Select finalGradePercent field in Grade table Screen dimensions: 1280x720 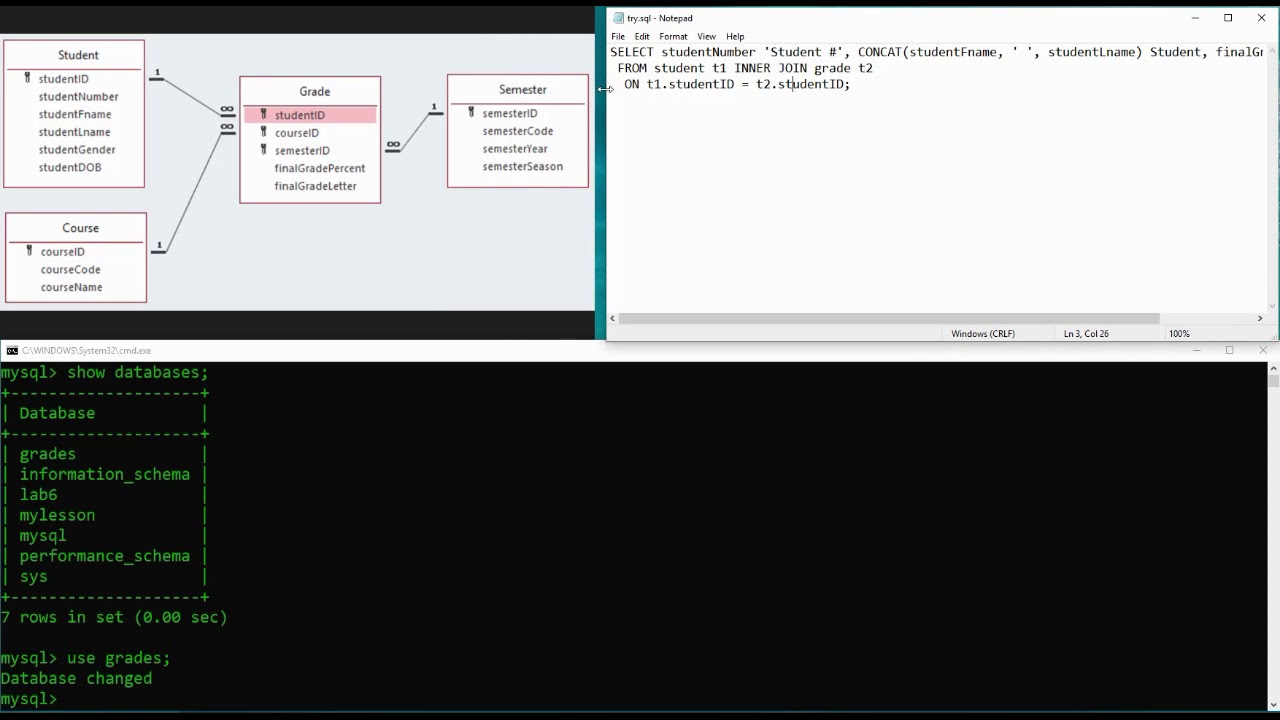tap(319, 168)
